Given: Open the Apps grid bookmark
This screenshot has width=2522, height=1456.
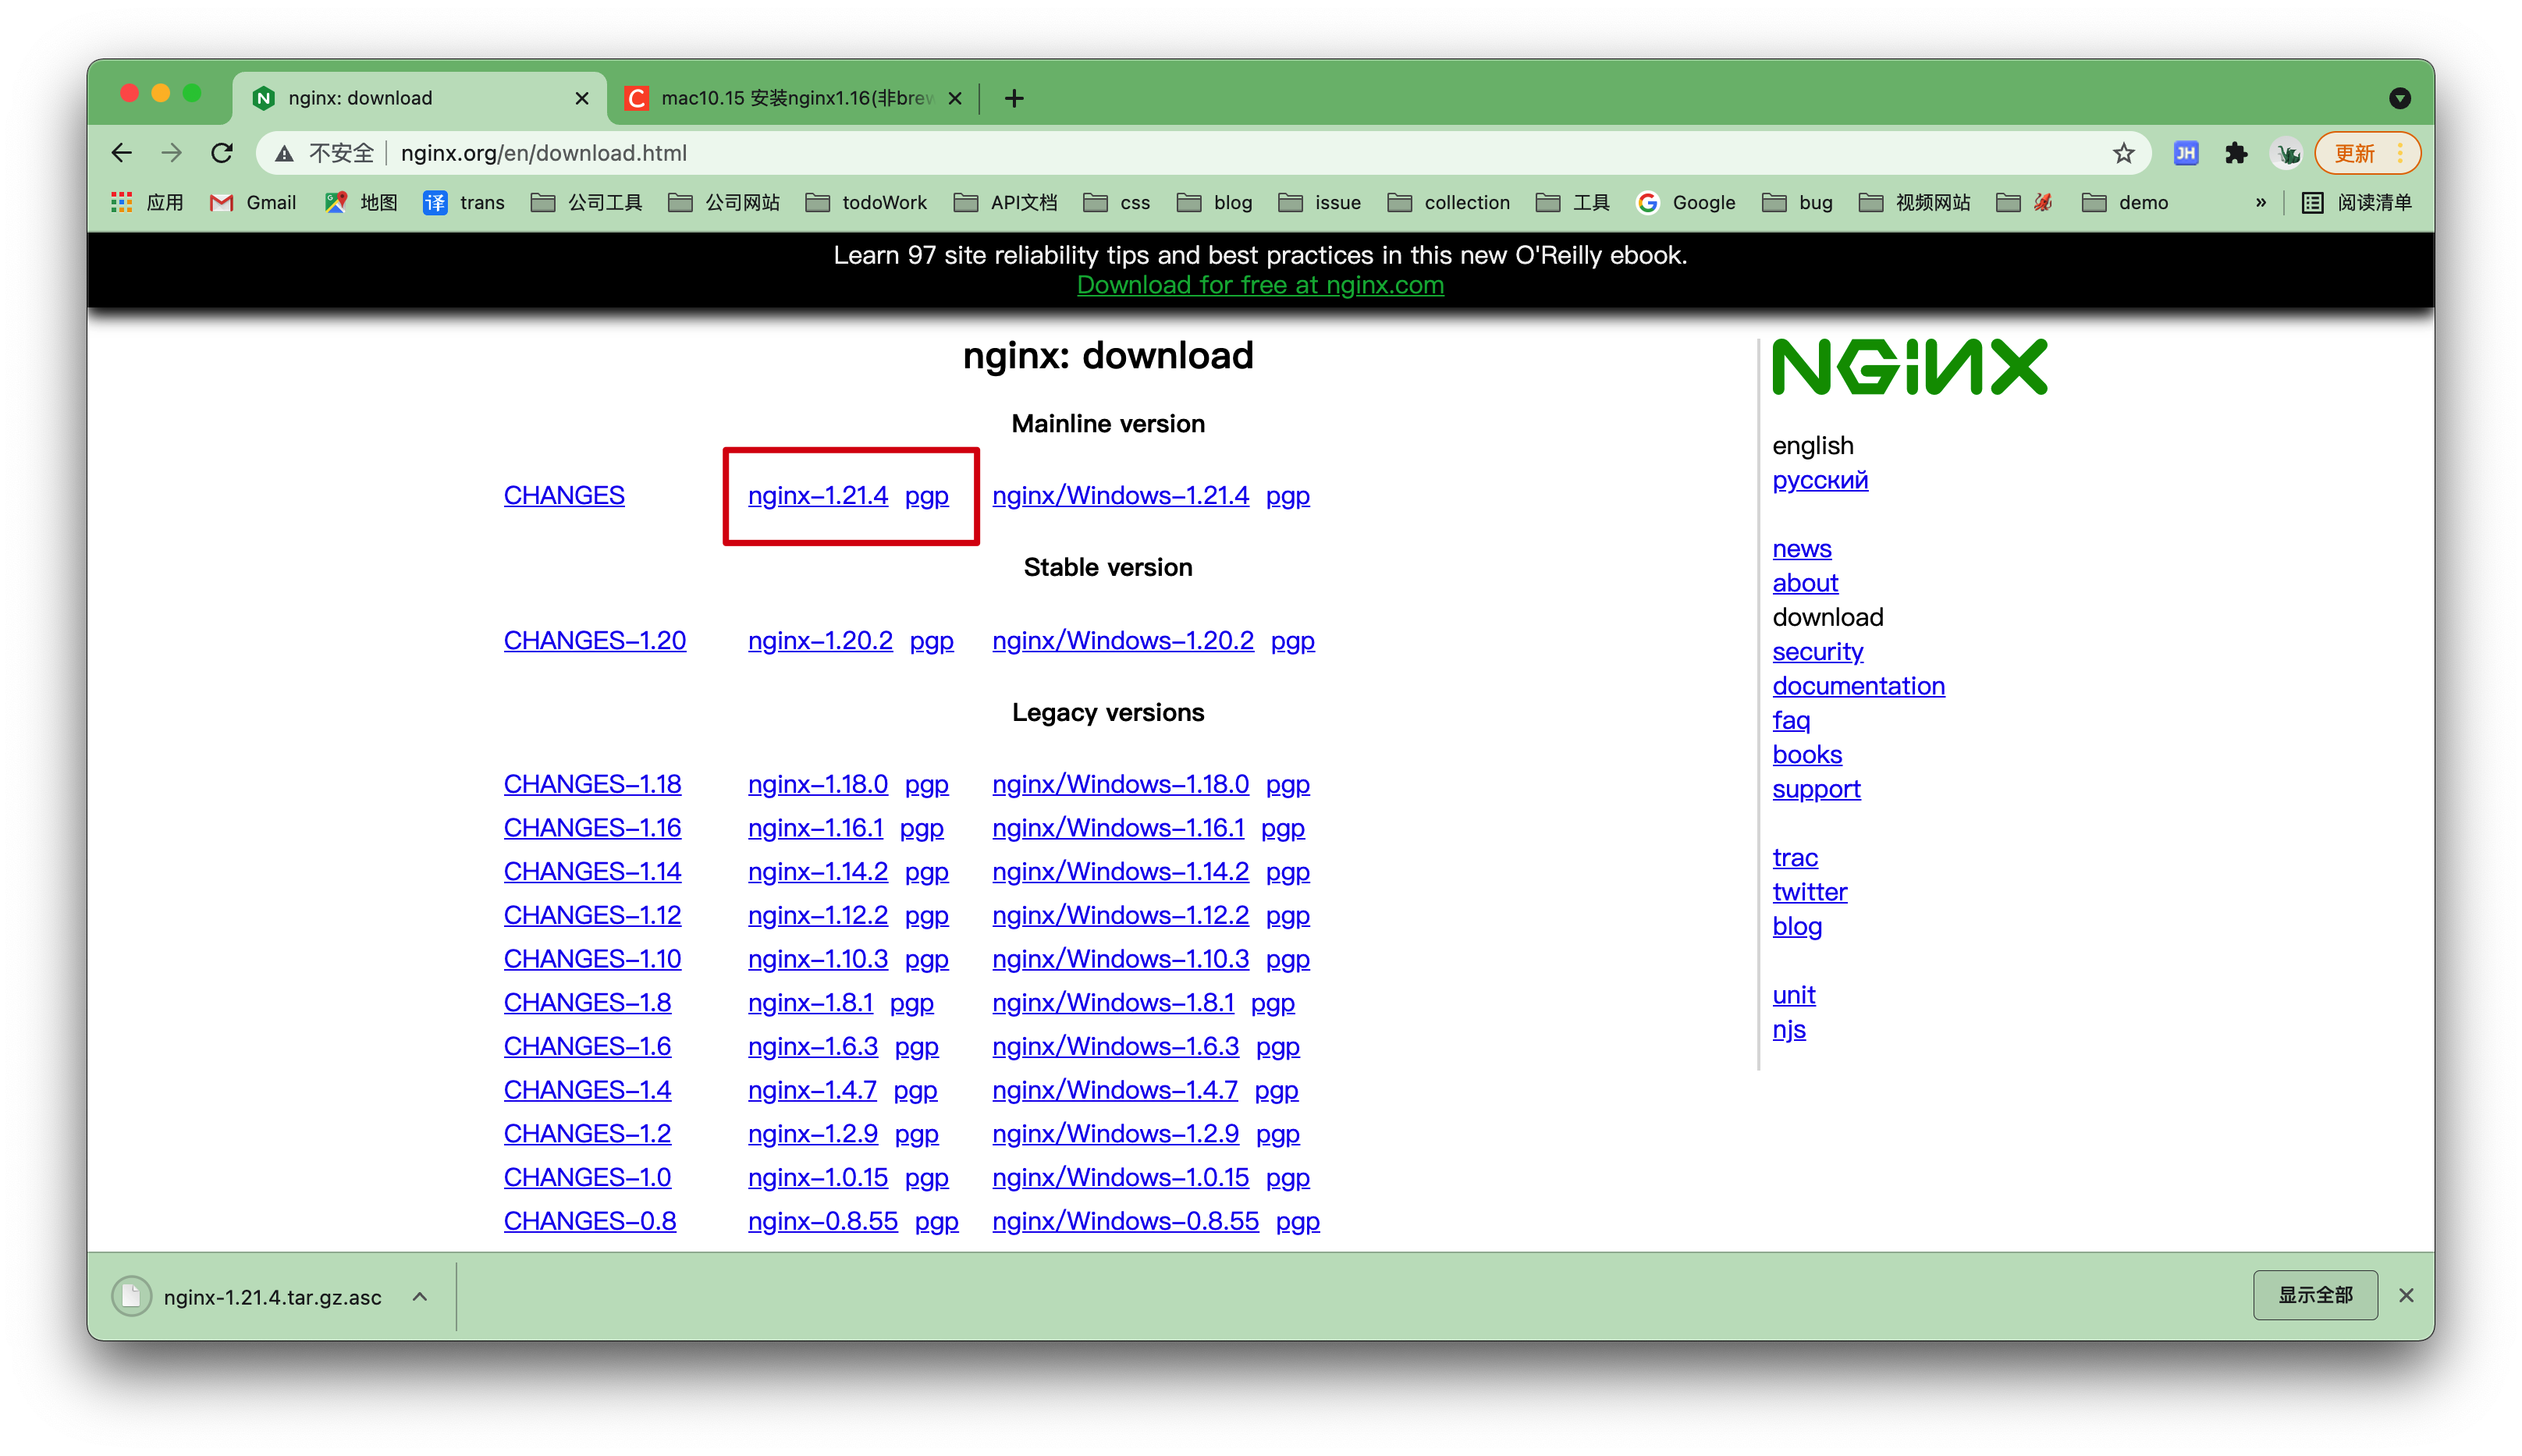Looking at the screenshot, I should tap(121, 203).
